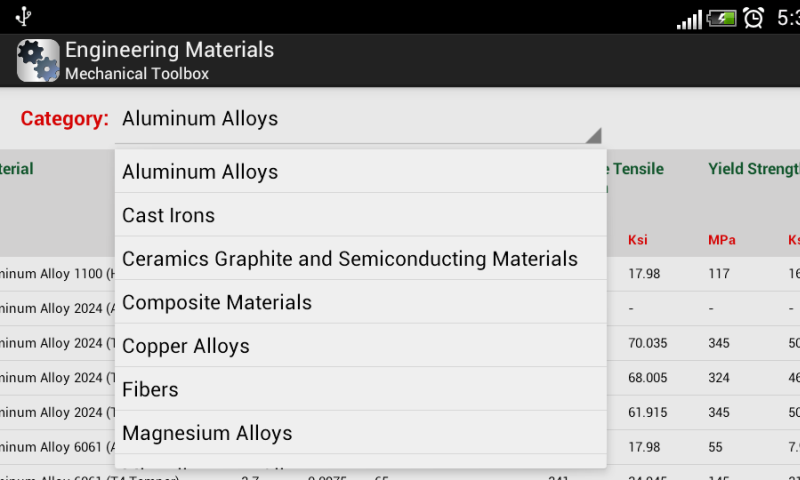Tap the alarm clock status icon

coord(754,18)
